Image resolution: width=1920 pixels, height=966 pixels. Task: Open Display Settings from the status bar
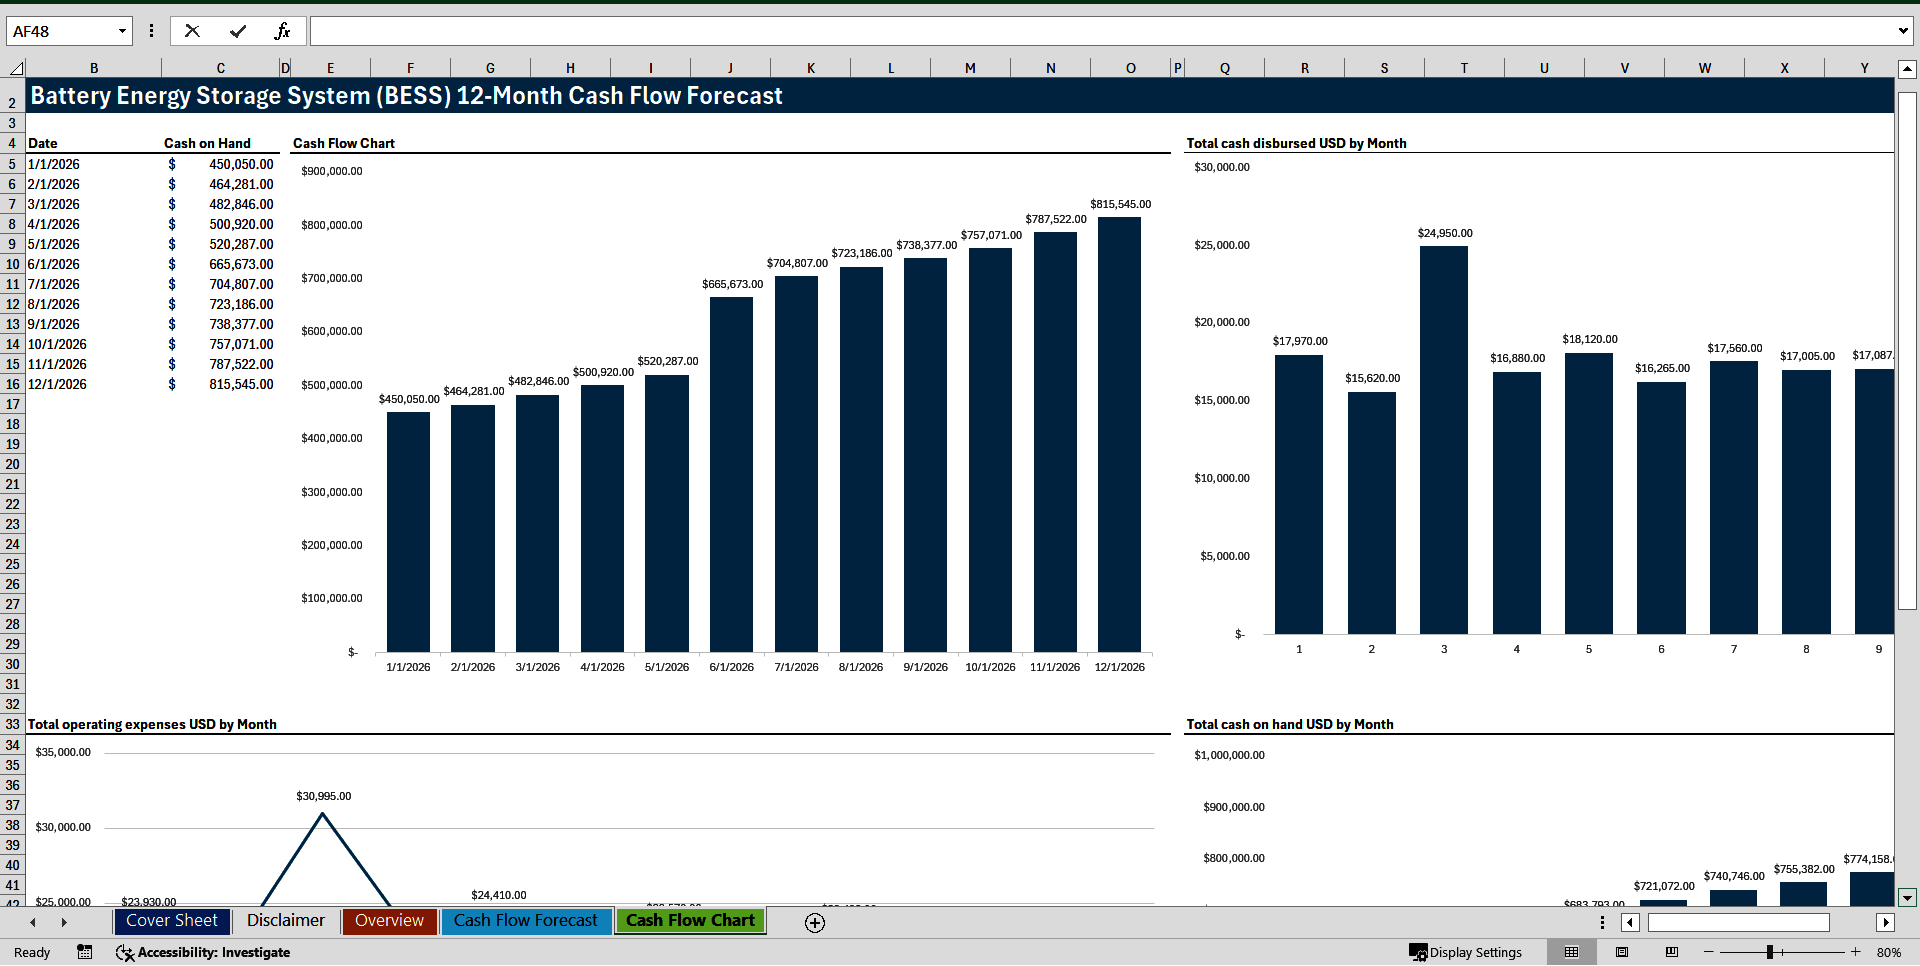pos(1467,952)
